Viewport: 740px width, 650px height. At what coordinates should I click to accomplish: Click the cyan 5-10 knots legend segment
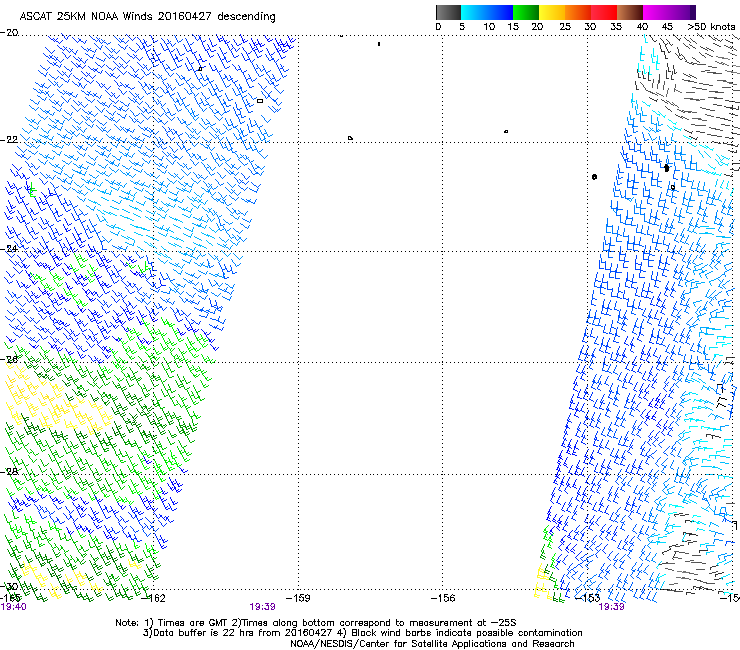coord(474,12)
